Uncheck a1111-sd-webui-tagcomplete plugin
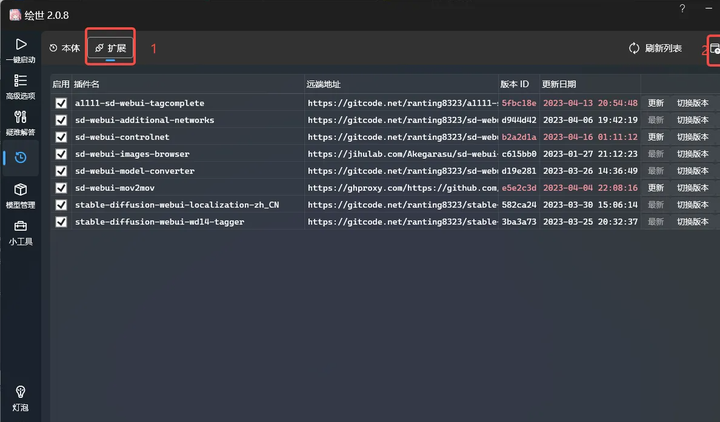Screen dimensions: 720x422 pos(61,103)
